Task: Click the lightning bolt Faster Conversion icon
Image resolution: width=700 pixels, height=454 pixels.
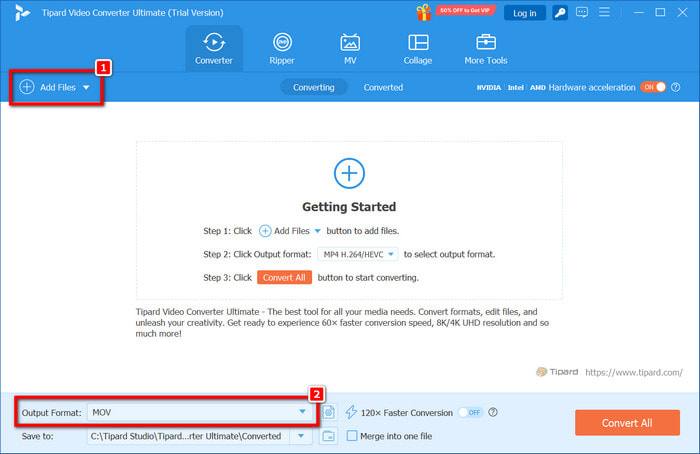Action: tap(351, 412)
